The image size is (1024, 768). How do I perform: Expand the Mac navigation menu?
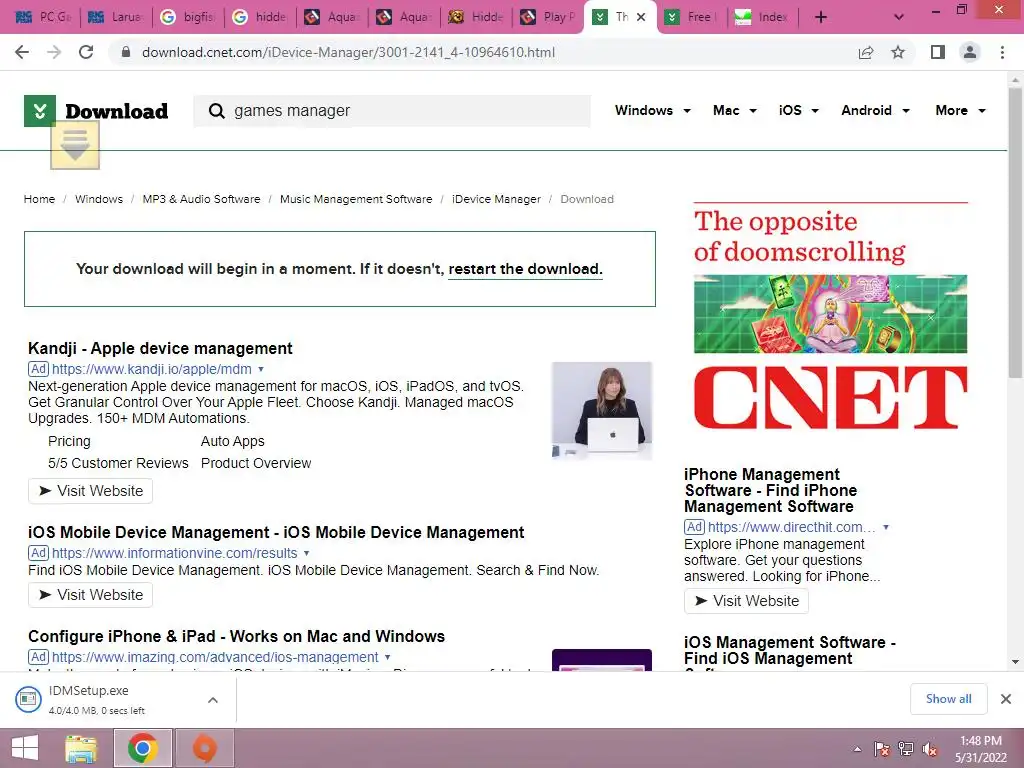coord(735,110)
